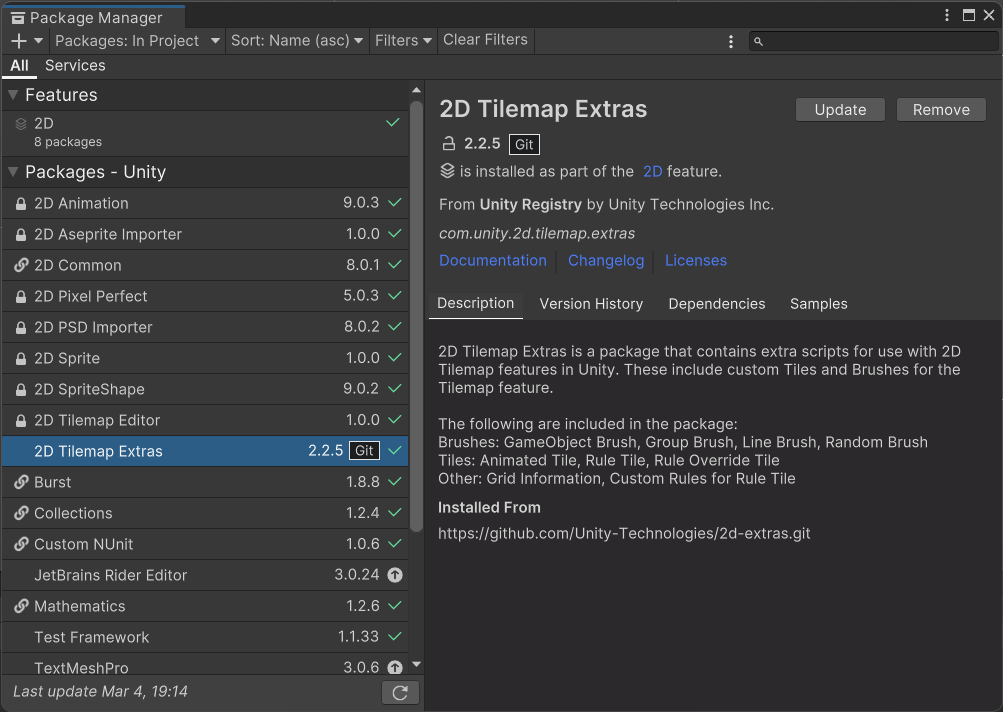Switch to the Samples tab
The width and height of the screenshot is (1003, 712).
(818, 304)
